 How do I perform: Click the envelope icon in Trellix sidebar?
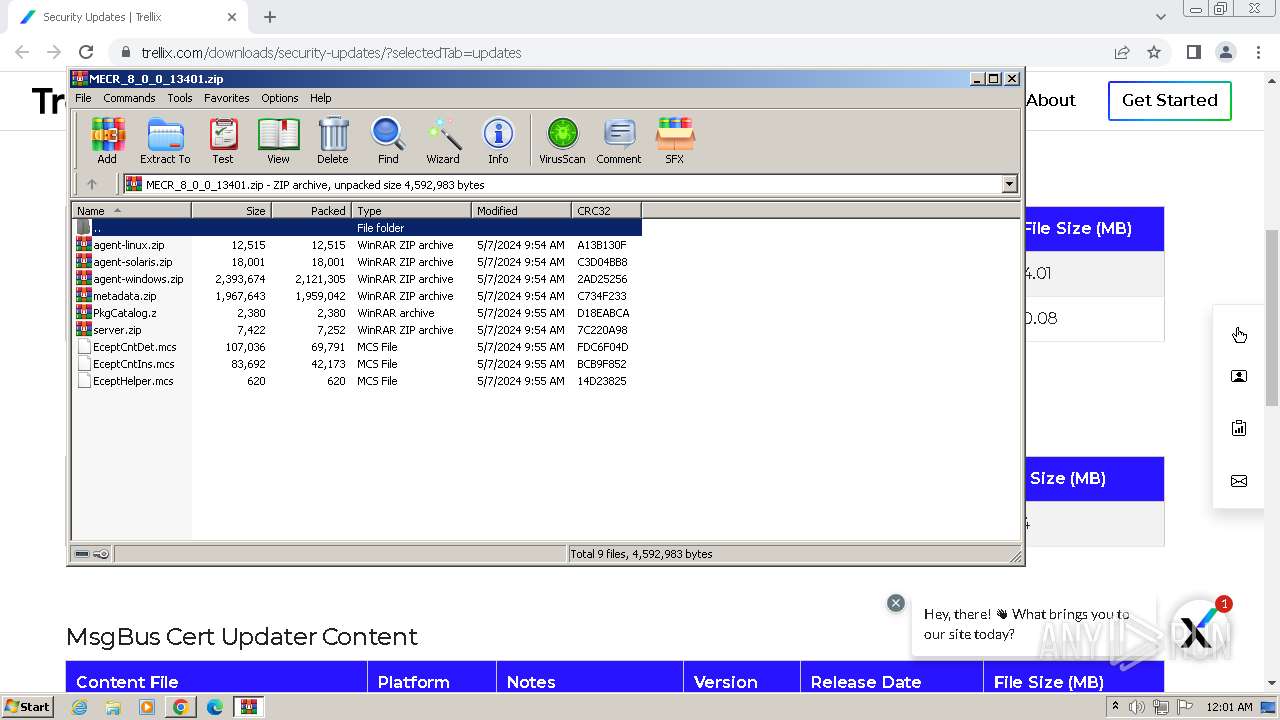(1239, 481)
